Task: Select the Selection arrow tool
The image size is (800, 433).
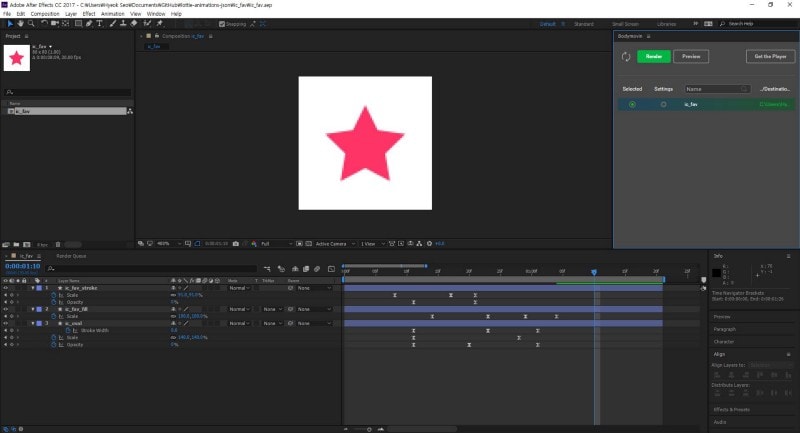Action: [x=10, y=23]
